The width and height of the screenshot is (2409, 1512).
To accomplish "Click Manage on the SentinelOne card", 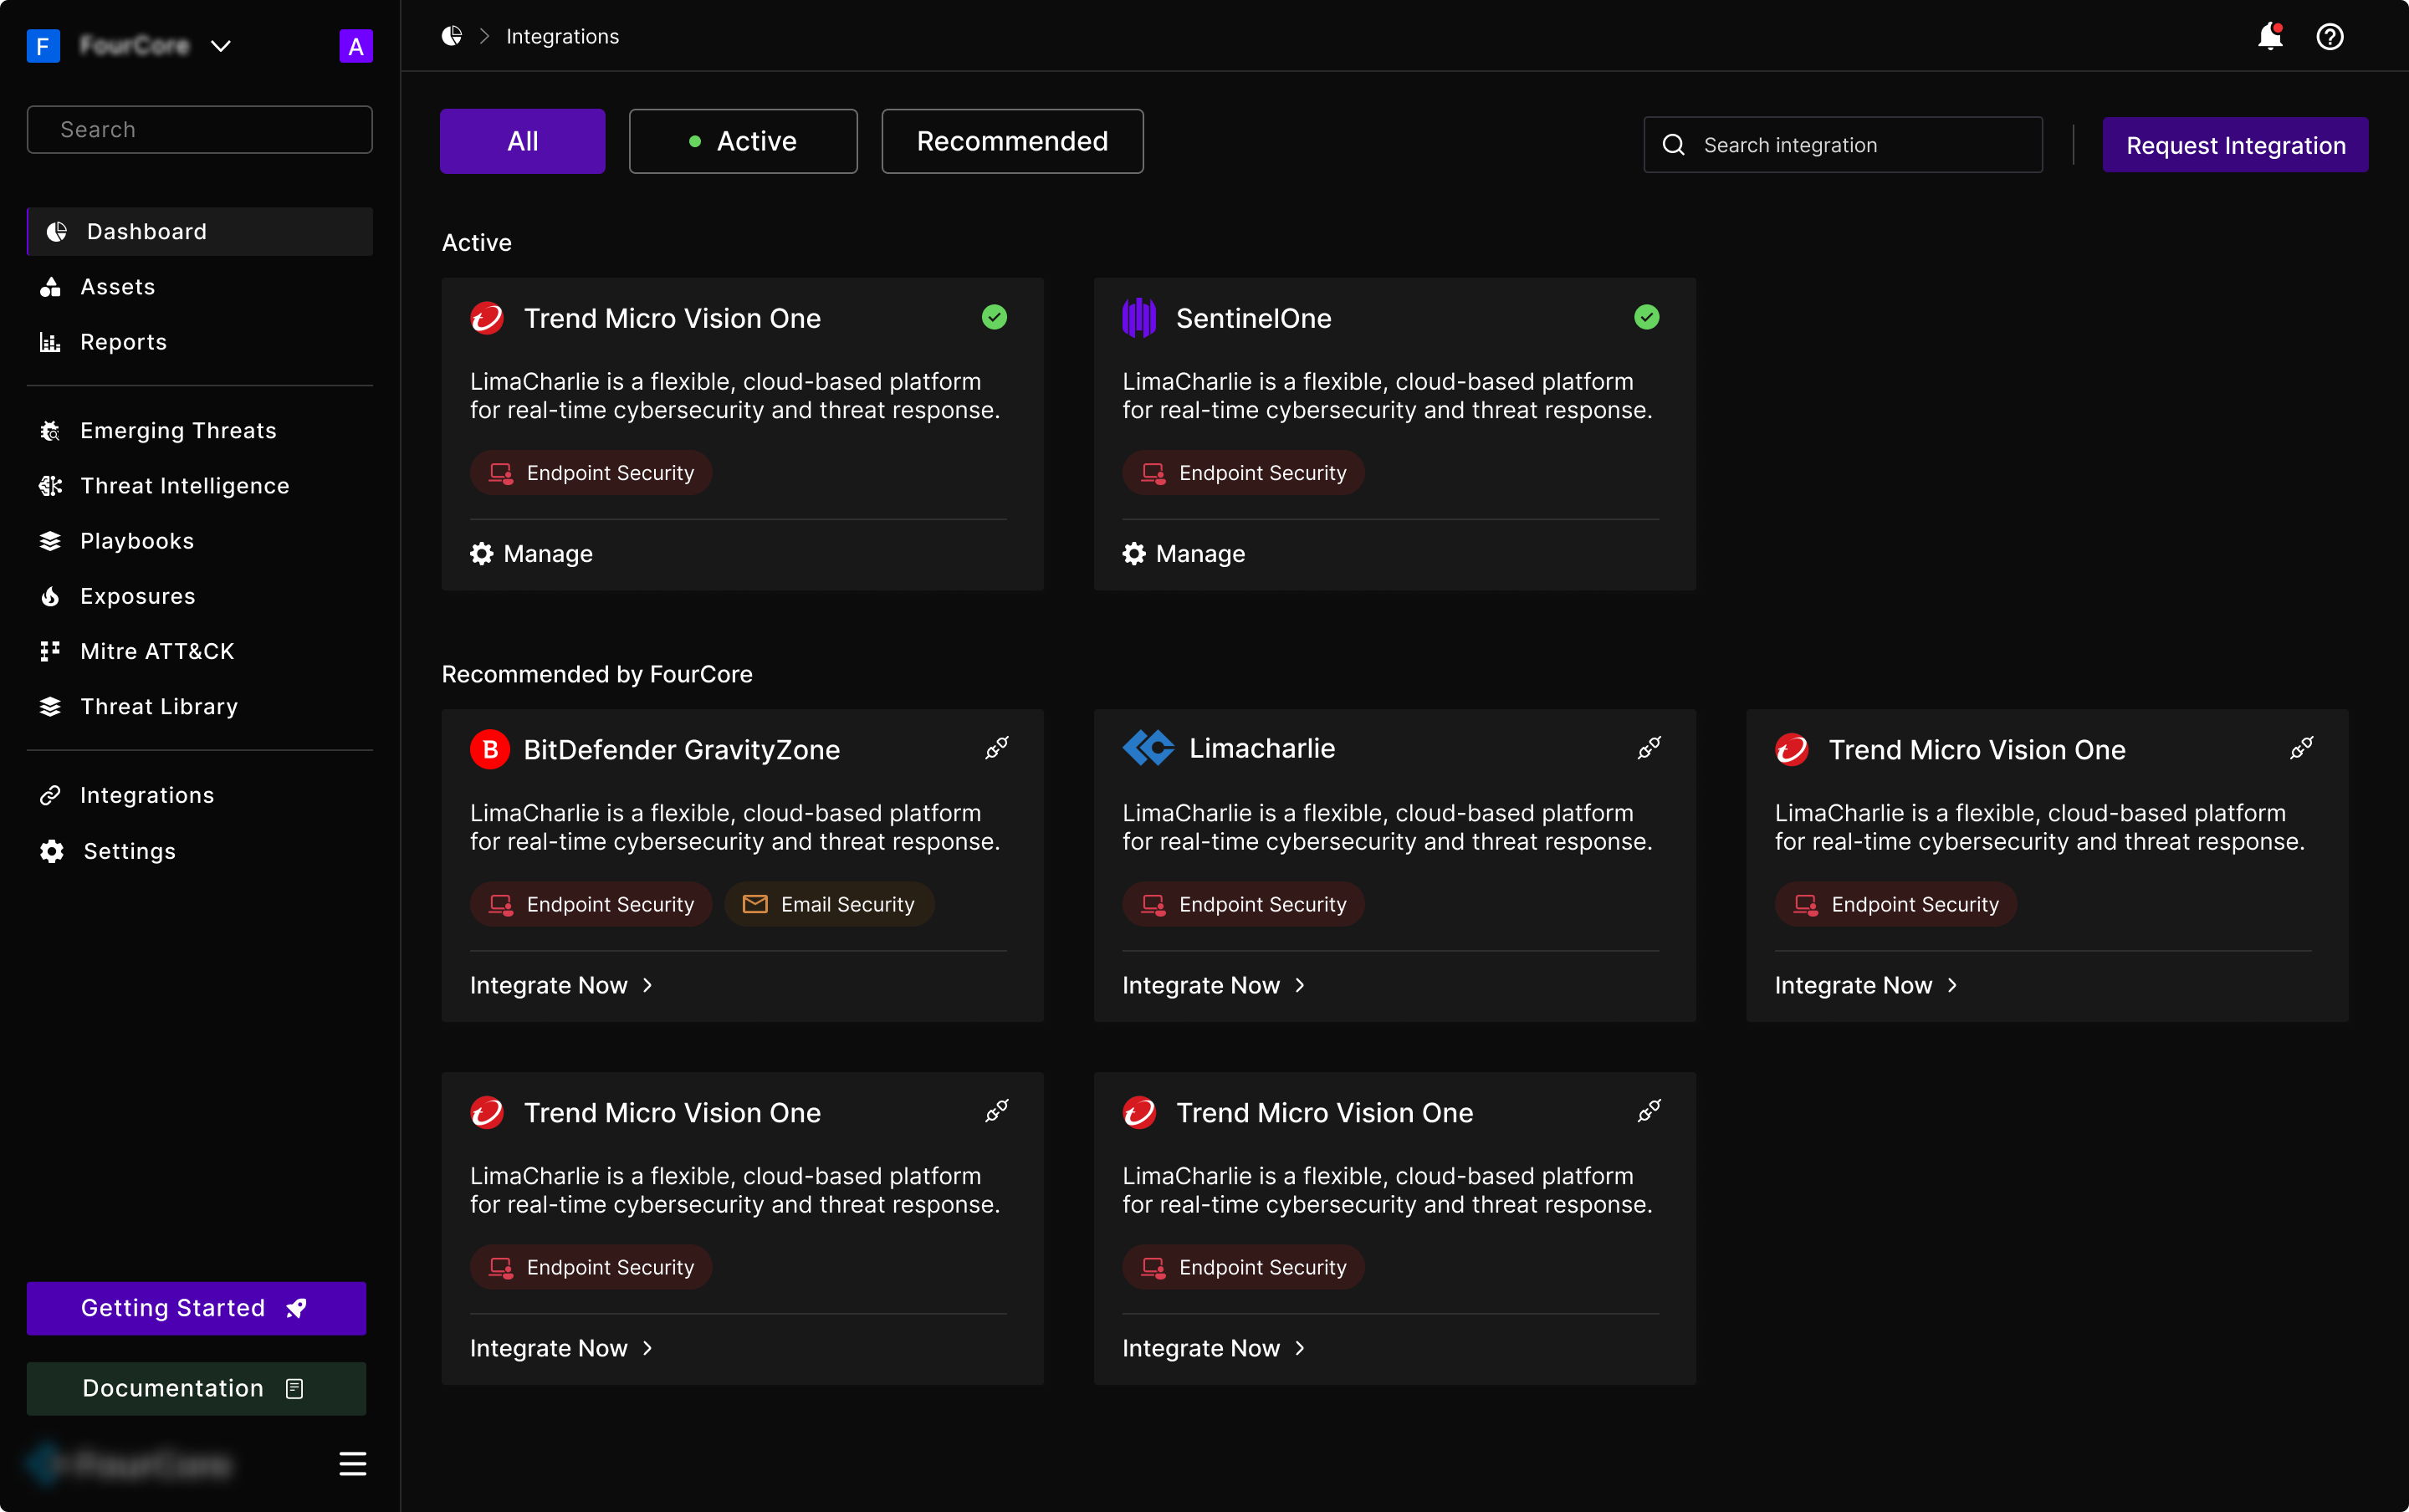I will pos(1184,554).
